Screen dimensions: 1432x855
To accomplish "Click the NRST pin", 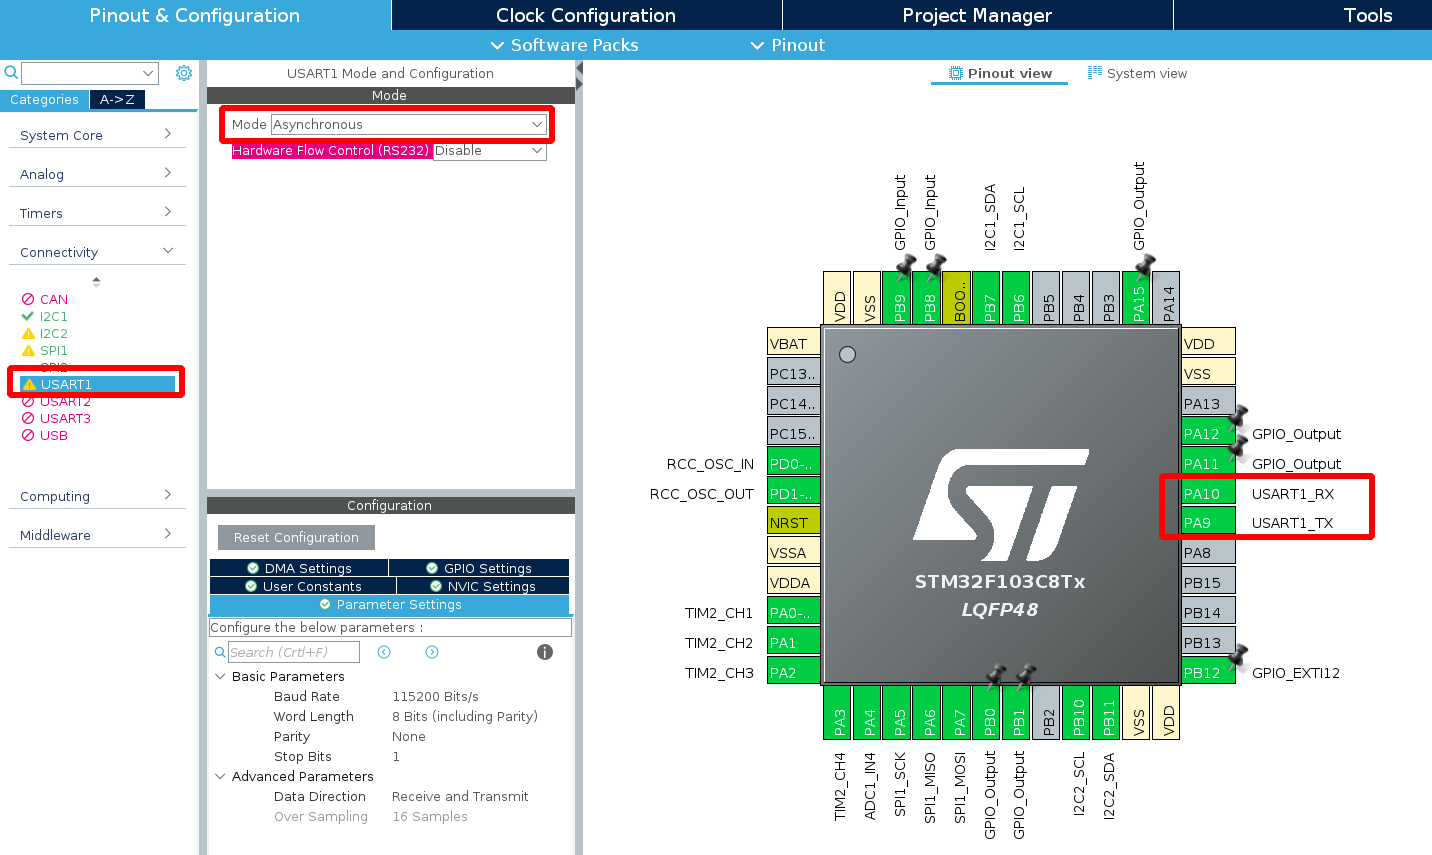I will pos(794,522).
